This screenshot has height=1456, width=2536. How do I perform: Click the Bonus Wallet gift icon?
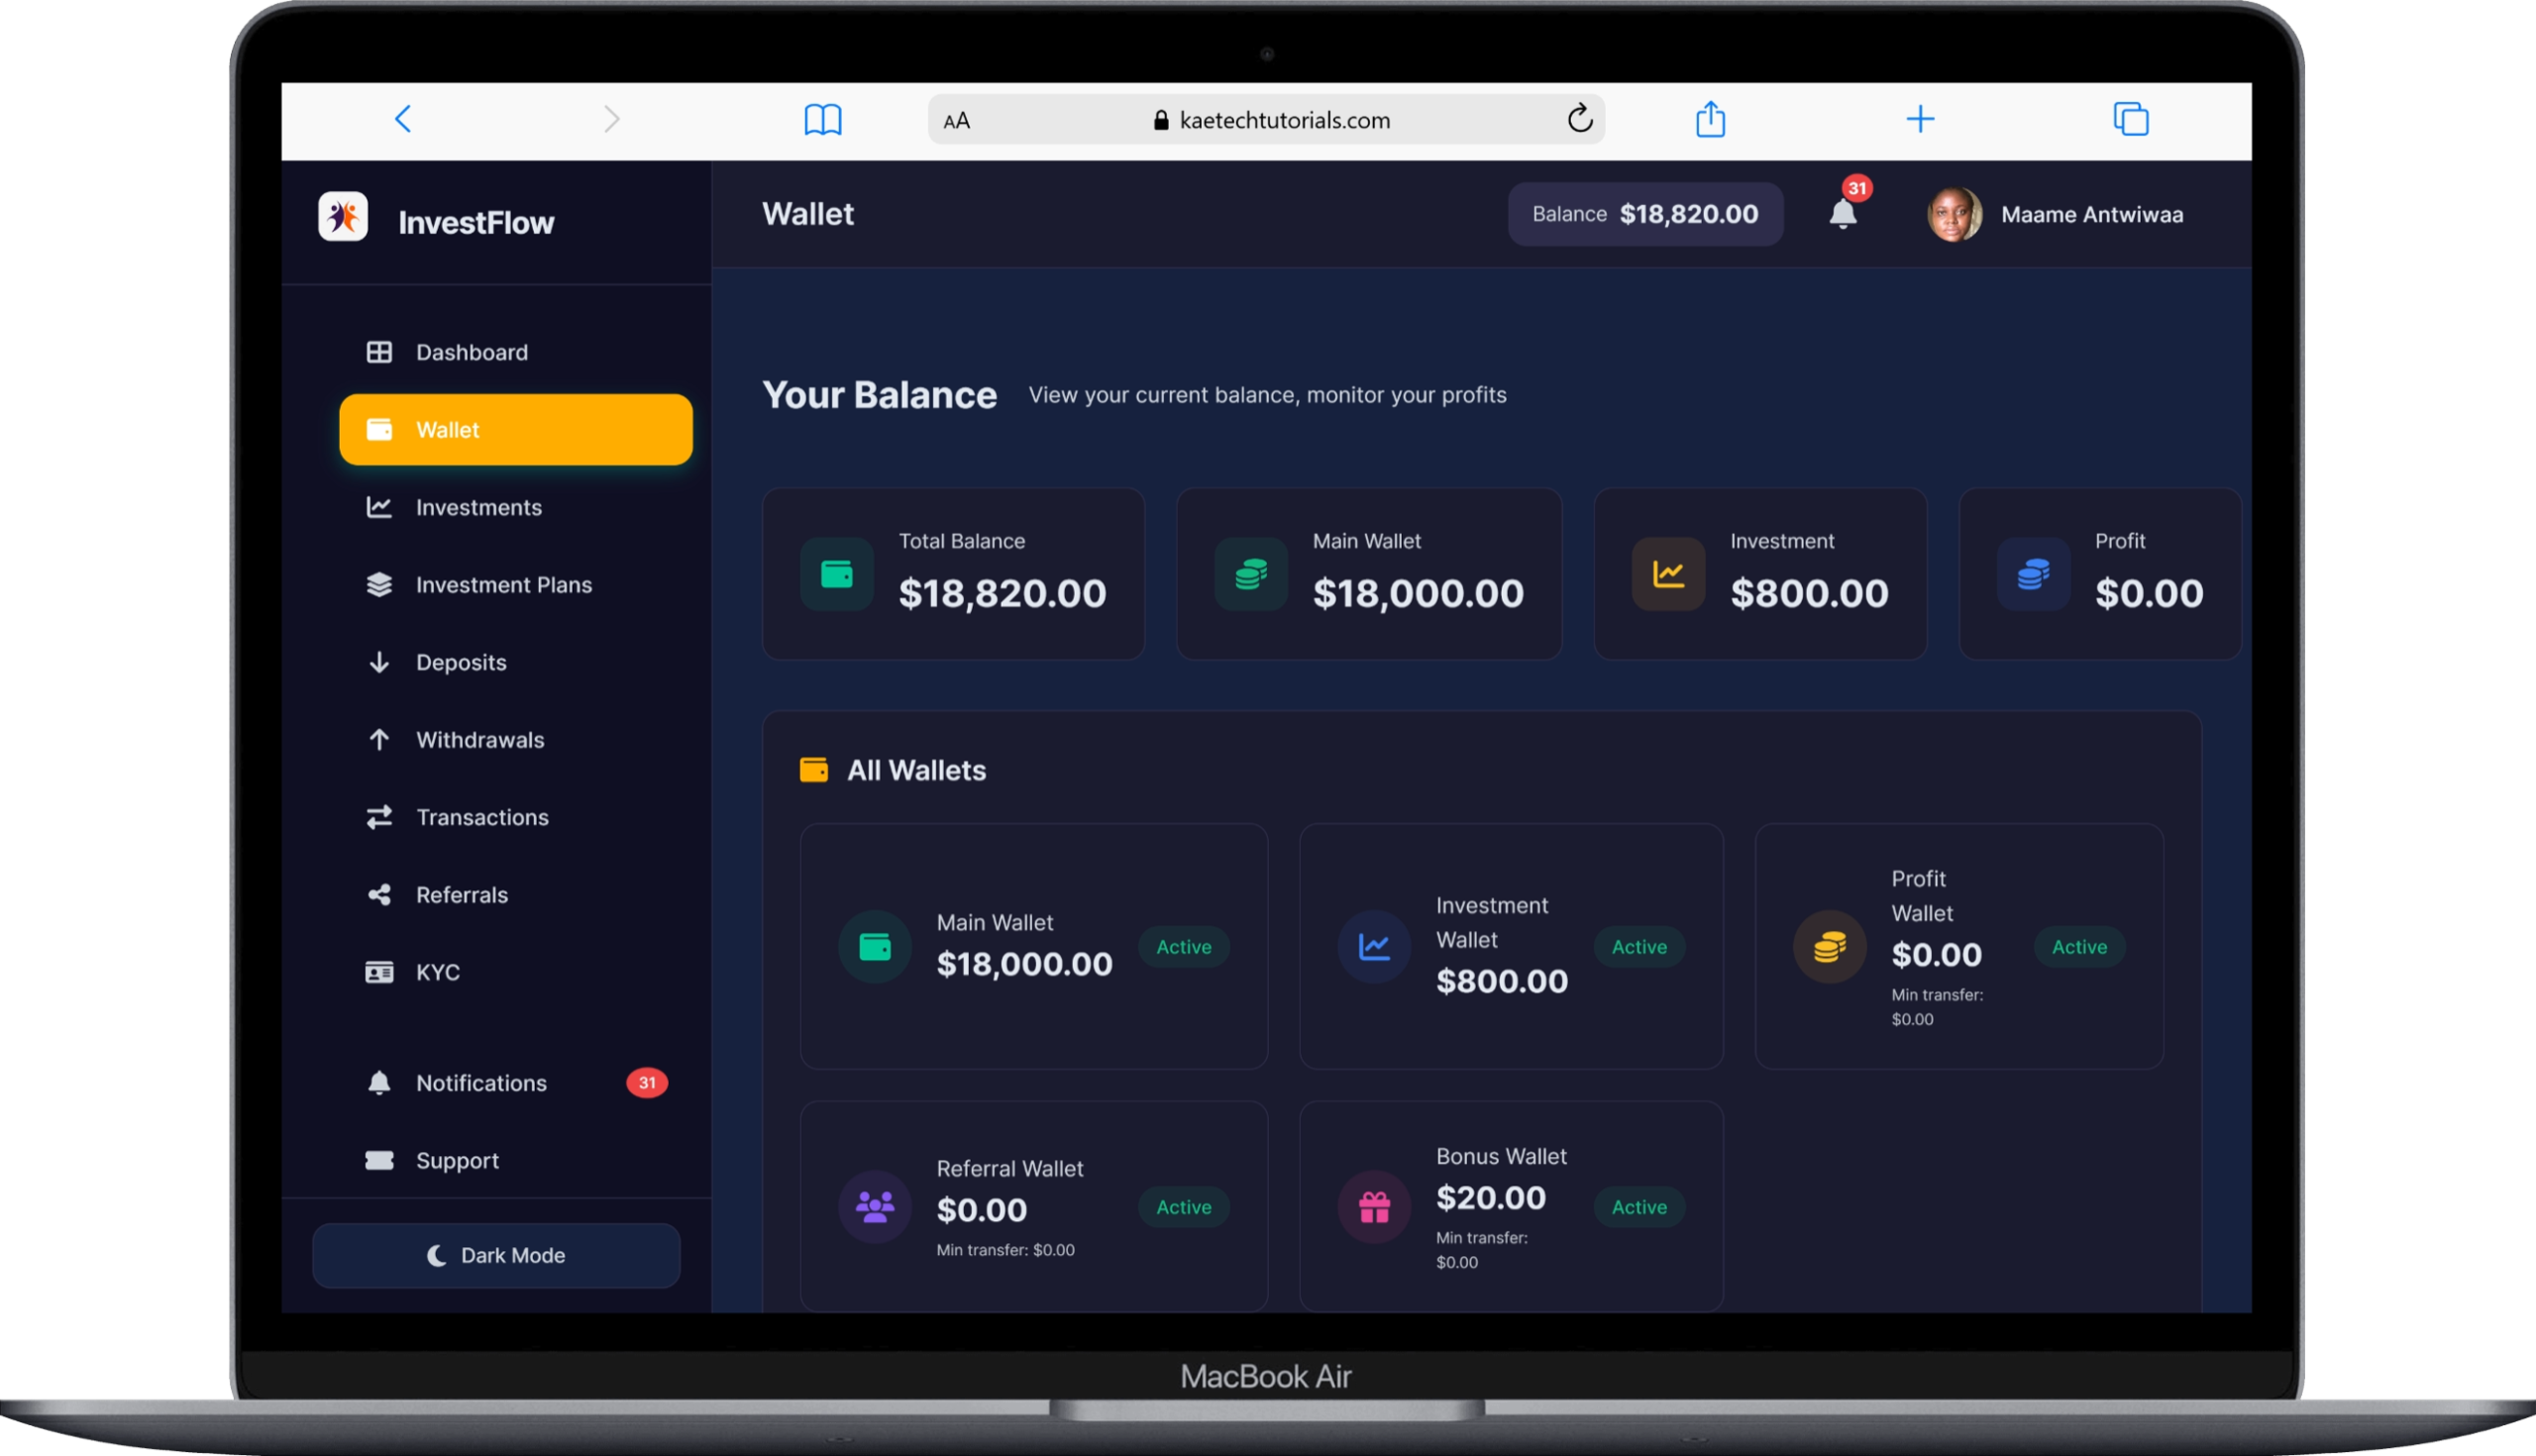pyautogui.click(x=1374, y=1207)
